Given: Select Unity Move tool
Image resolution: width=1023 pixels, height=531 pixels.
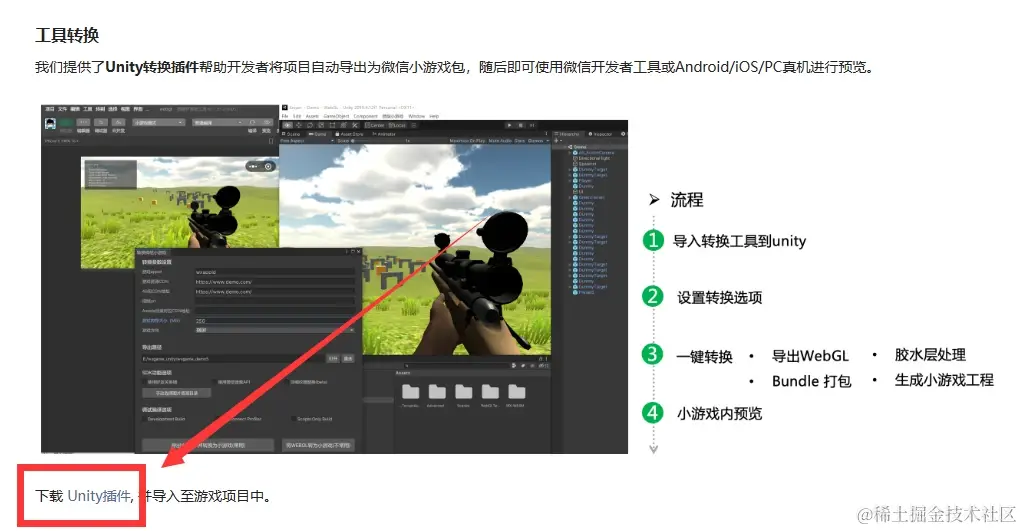Looking at the screenshot, I should 299,125.
